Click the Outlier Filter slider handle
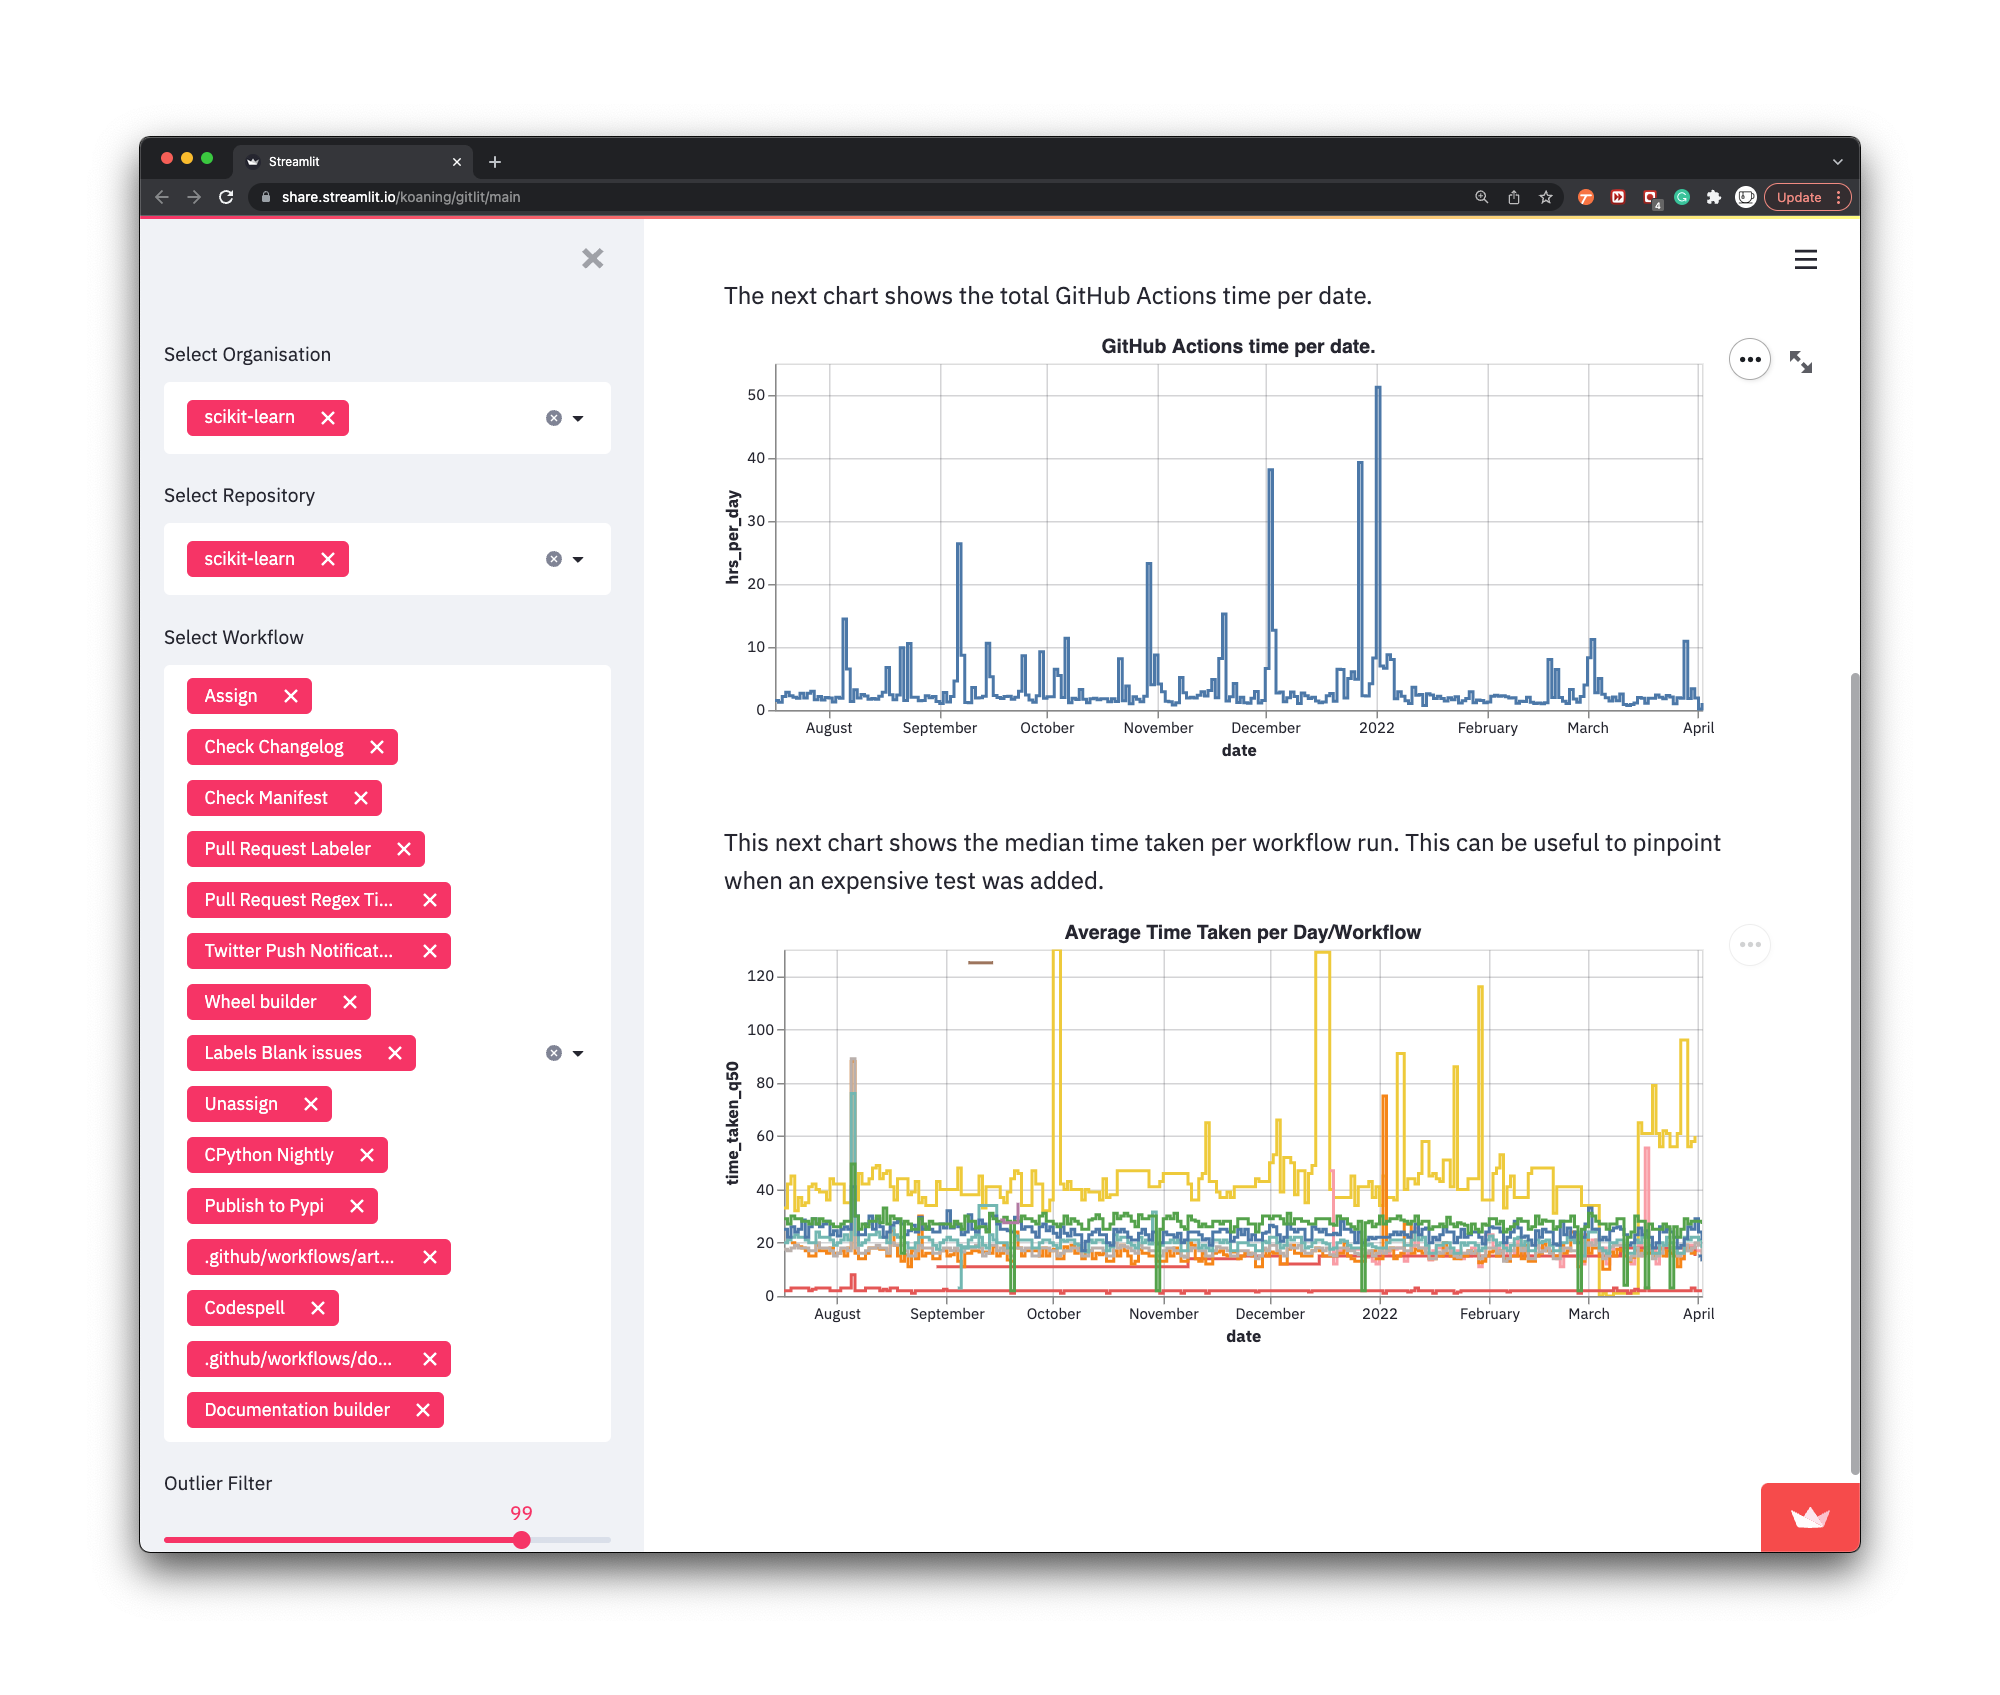This screenshot has width=2000, height=1695. point(521,1540)
